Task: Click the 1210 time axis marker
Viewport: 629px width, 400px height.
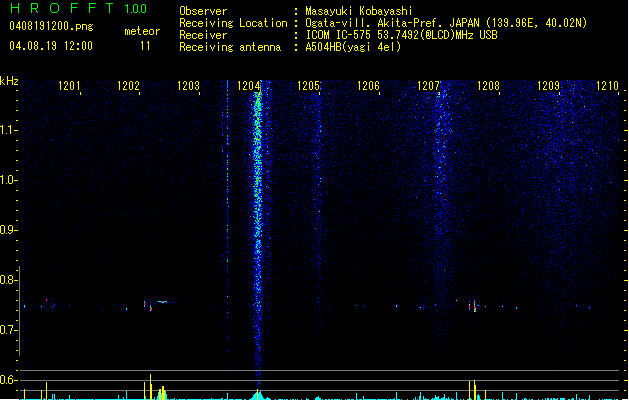Action: (607, 85)
